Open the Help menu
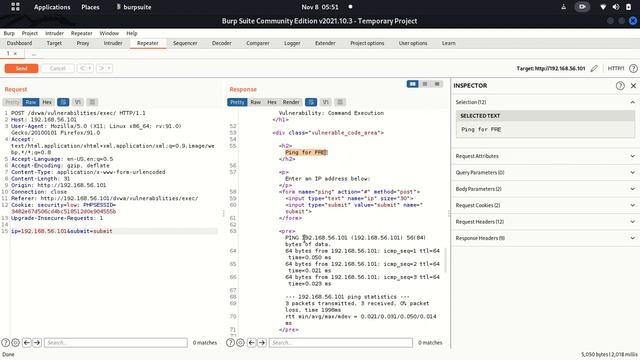This screenshot has height=360, width=640. (131, 33)
